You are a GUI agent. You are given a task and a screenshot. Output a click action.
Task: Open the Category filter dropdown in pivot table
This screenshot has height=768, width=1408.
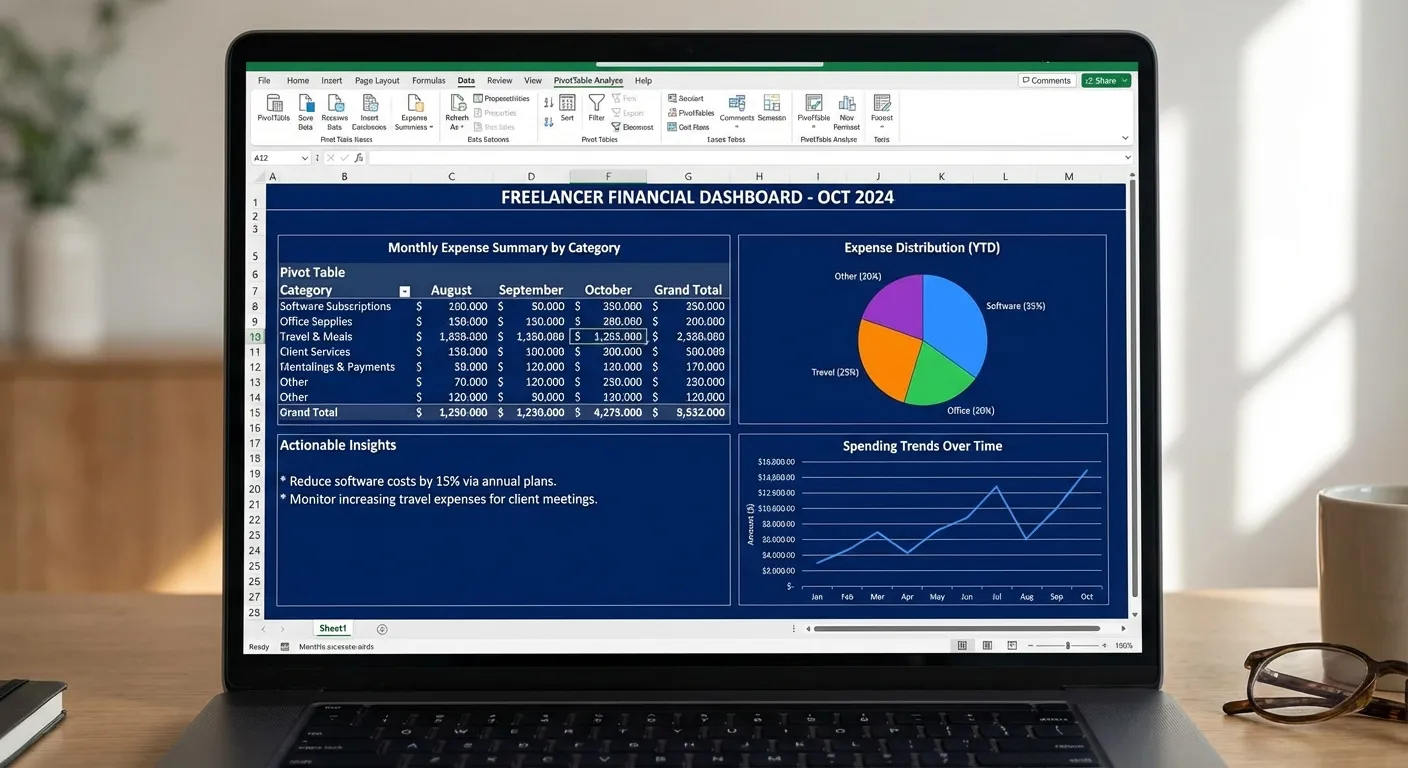[x=404, y=292]
